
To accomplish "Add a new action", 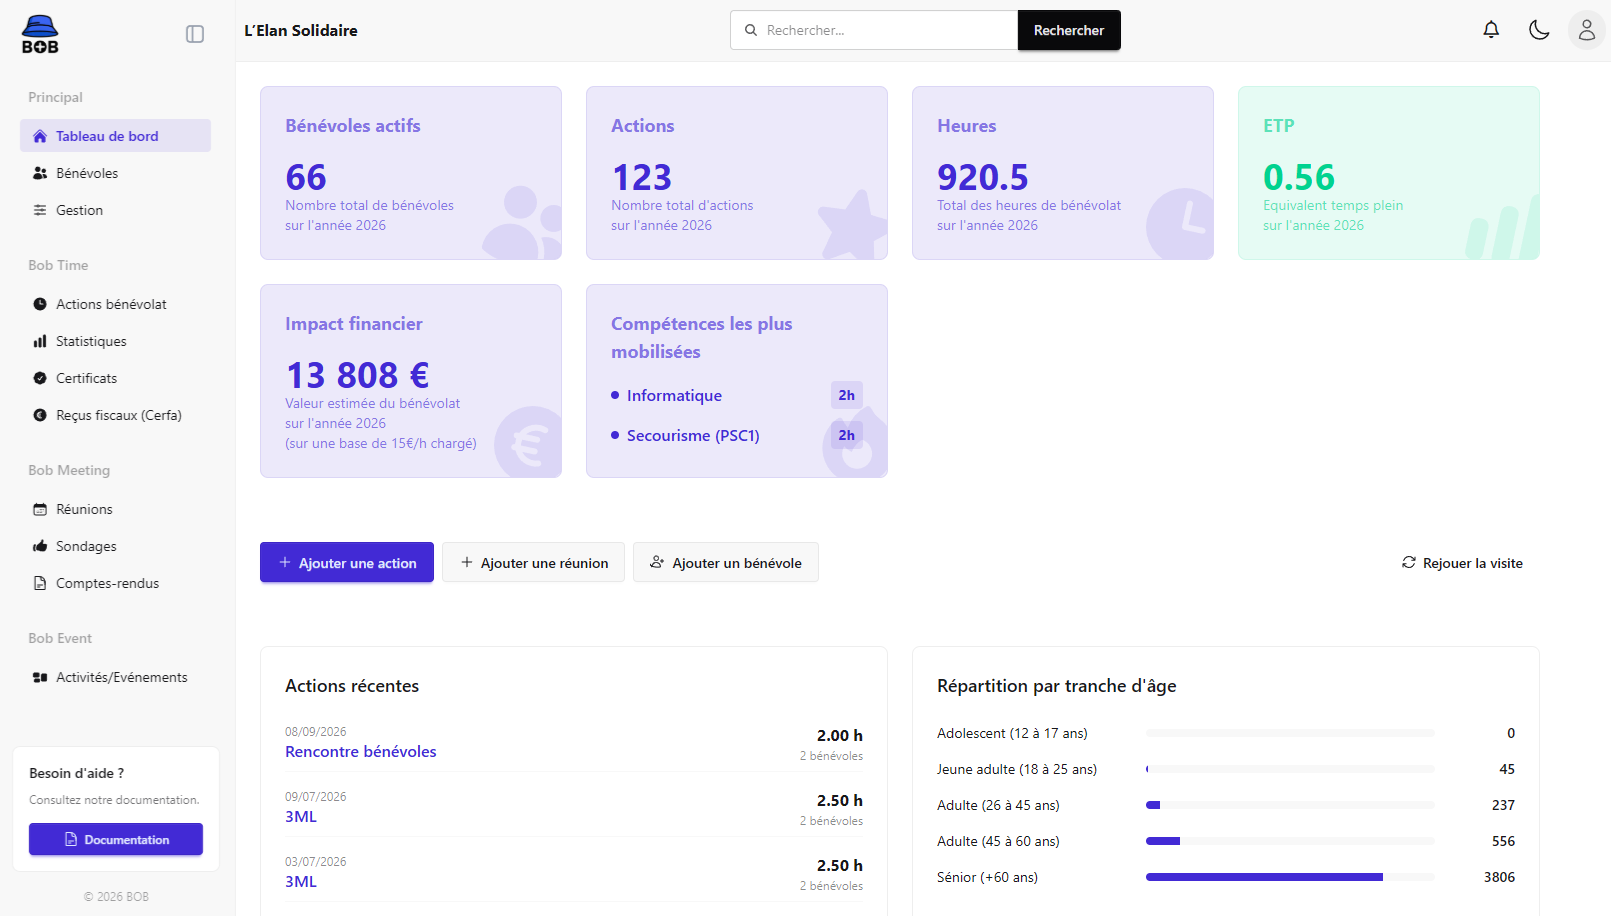I will coord(347,562).
